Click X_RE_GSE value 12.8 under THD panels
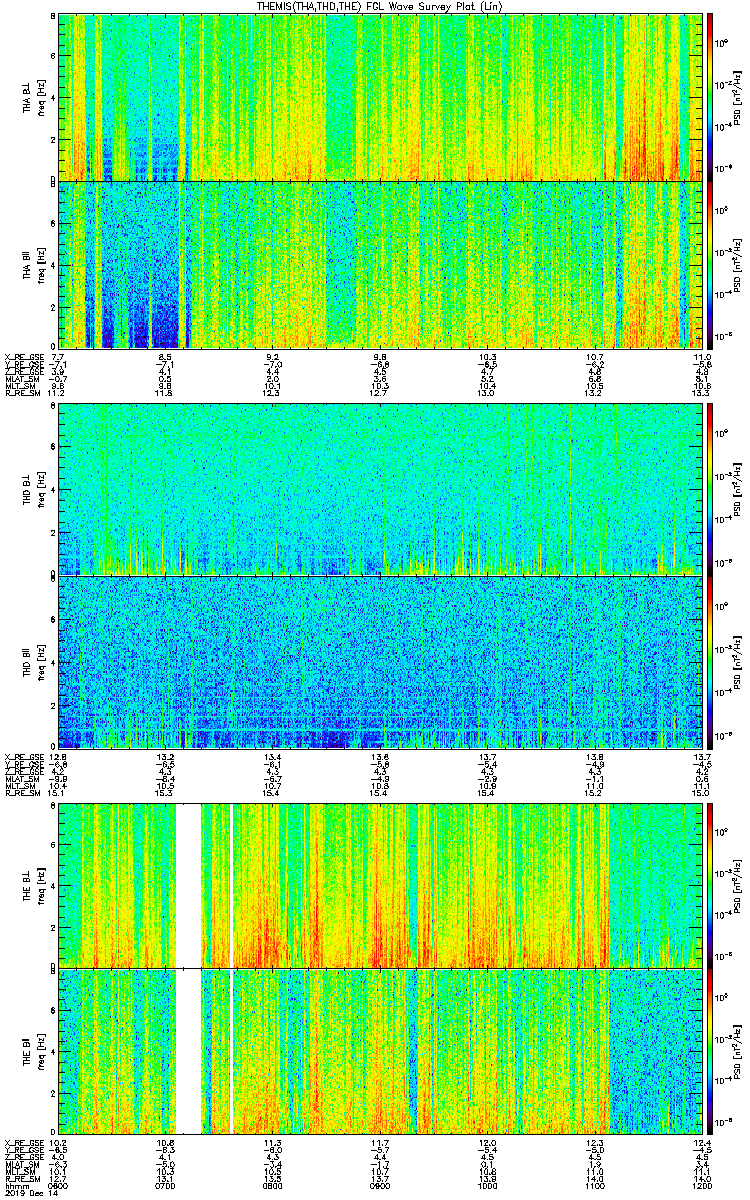This screenshot has width=750, height=1200. pos(58,757)
